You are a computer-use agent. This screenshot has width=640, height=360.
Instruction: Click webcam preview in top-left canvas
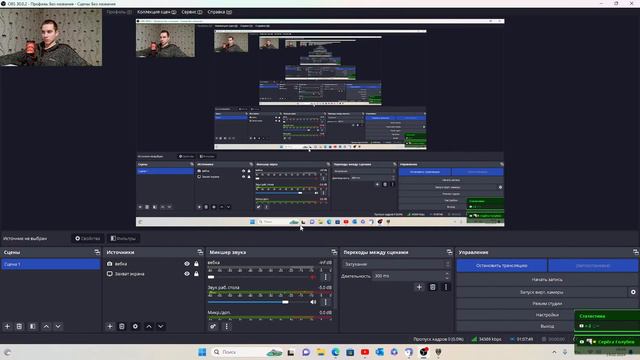pos(51,38)
